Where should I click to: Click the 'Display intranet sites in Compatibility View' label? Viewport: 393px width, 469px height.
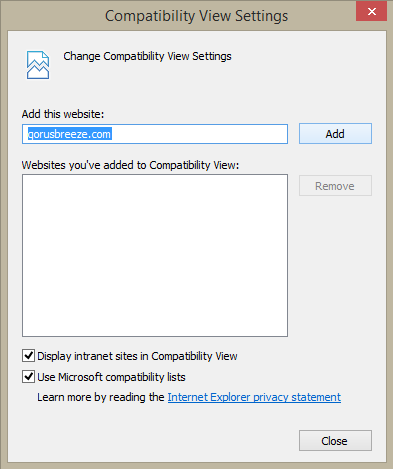[137, 356]
